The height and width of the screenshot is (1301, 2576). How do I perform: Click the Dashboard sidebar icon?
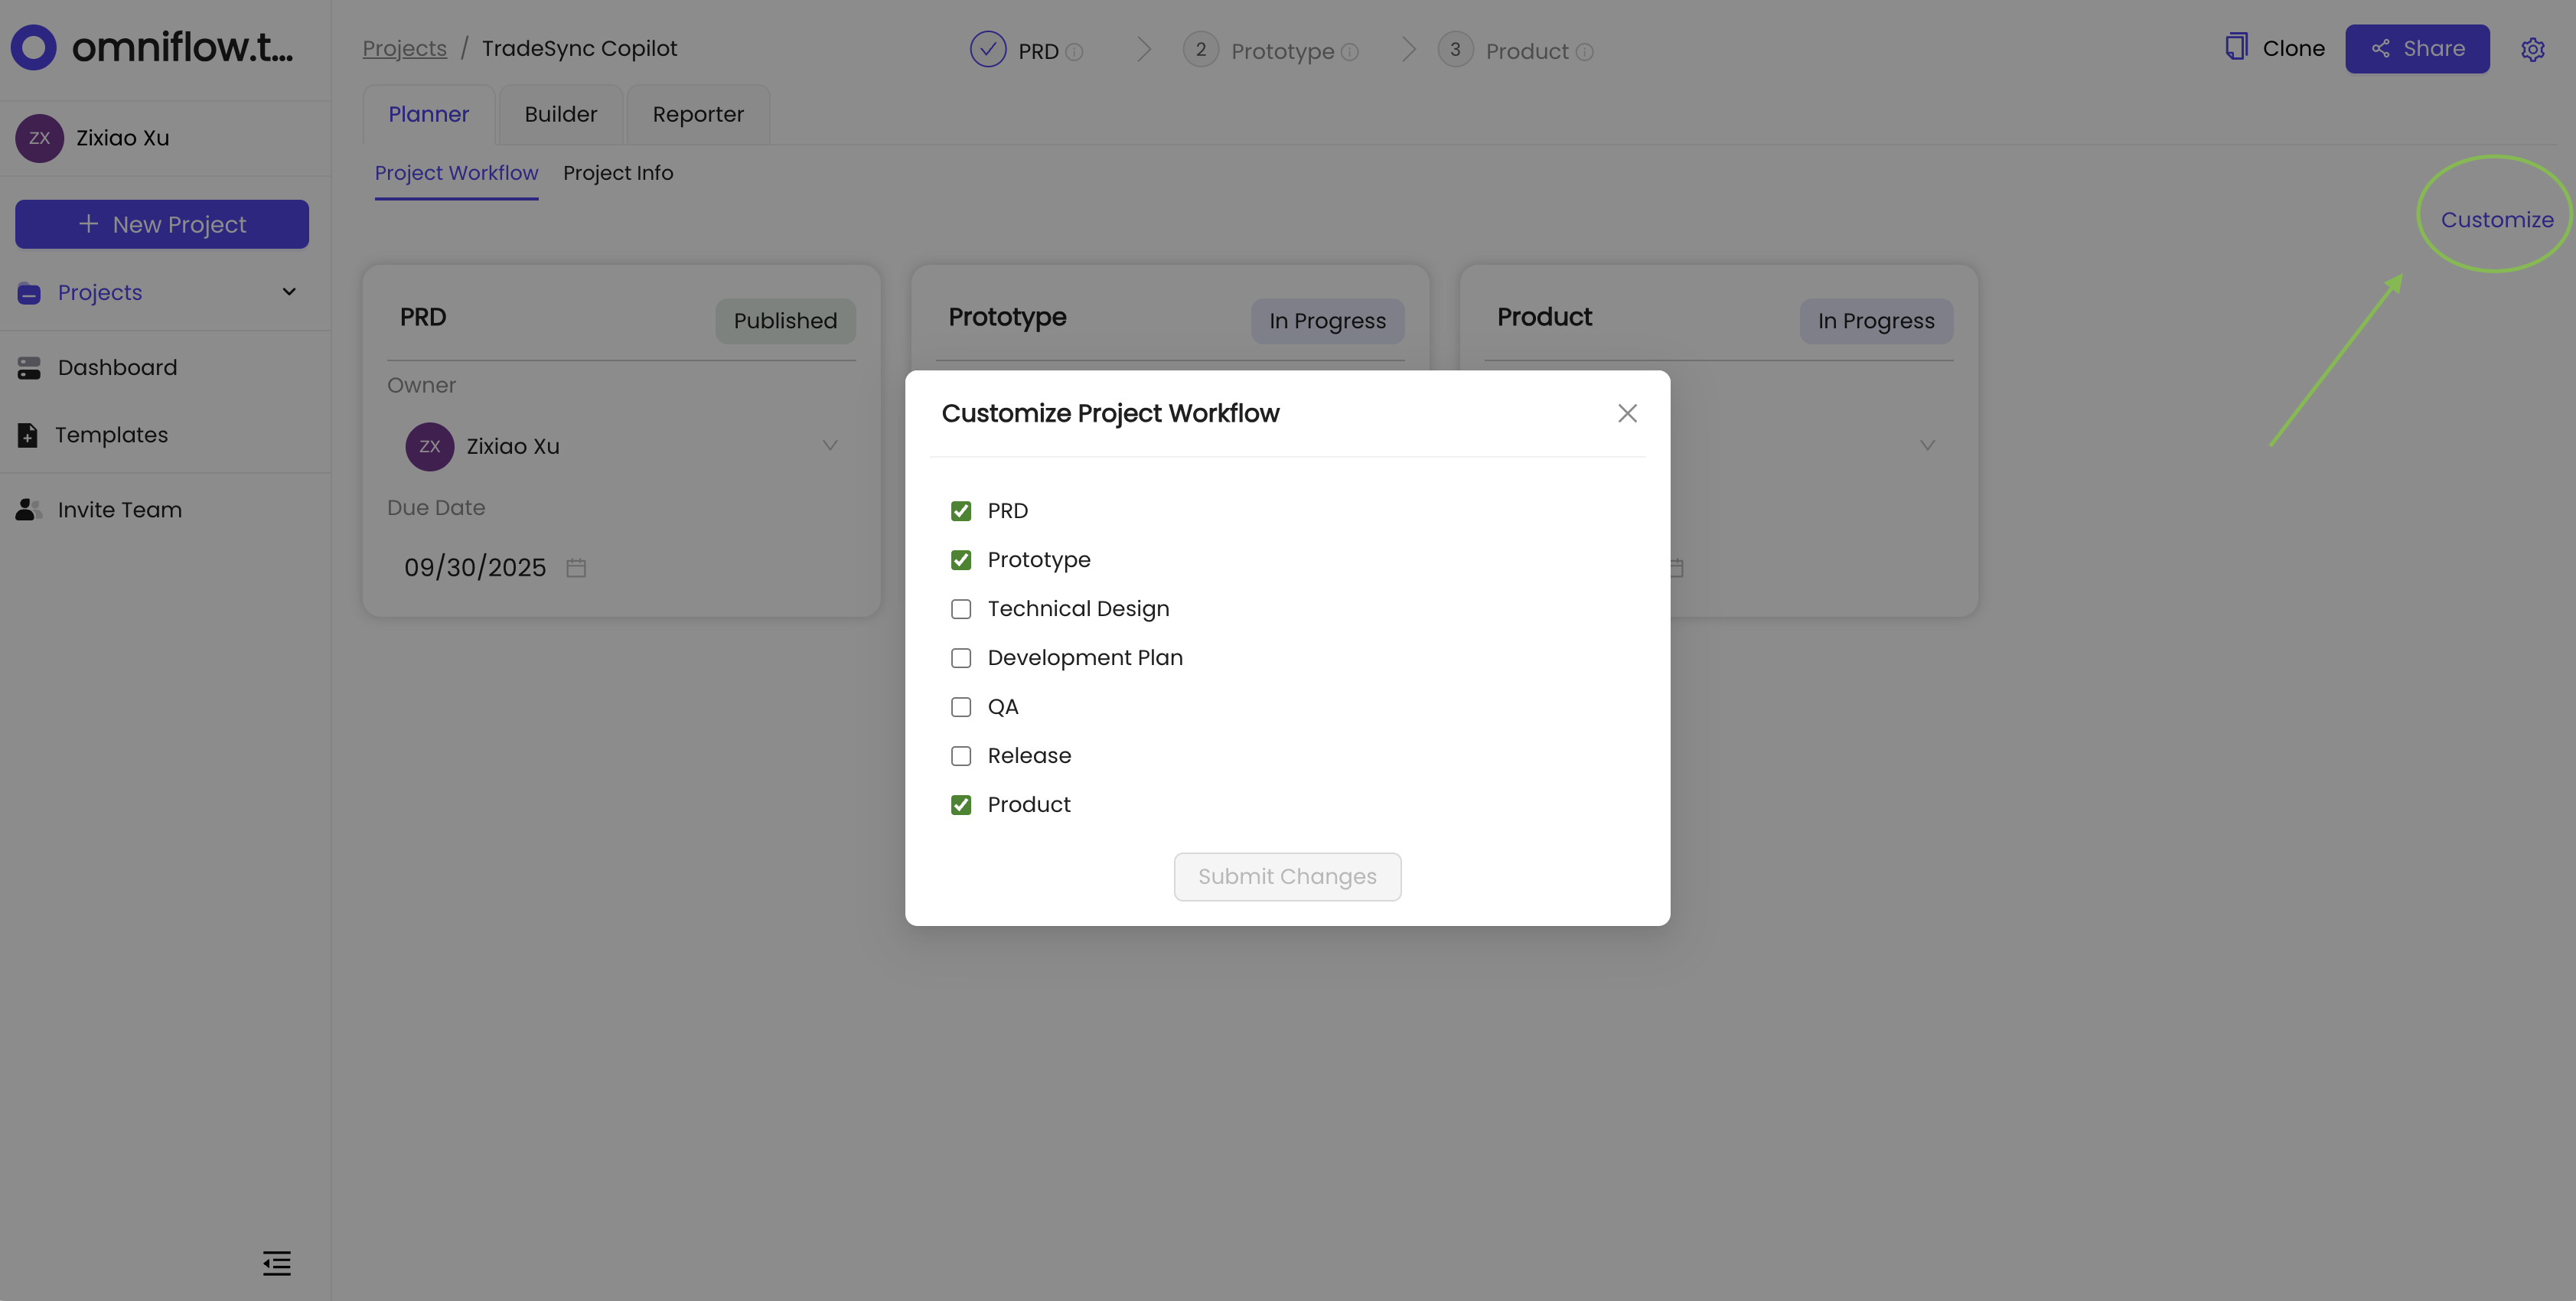point(28,367)
